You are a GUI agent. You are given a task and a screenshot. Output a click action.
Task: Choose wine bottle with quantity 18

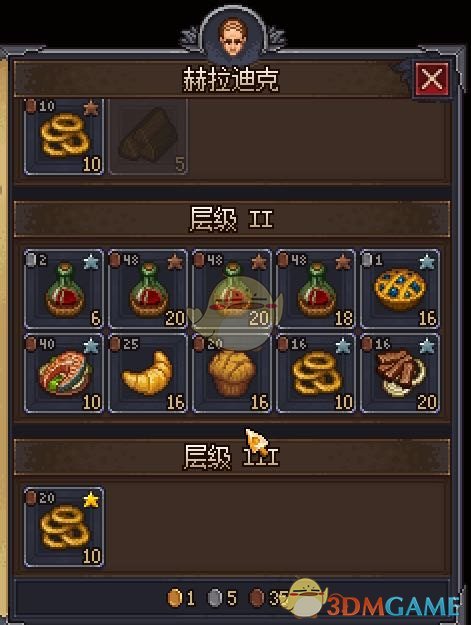(x=316, y=289)
